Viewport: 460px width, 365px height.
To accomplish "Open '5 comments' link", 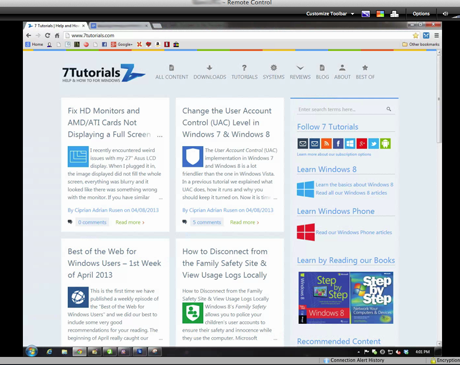I will pos(207,222).
